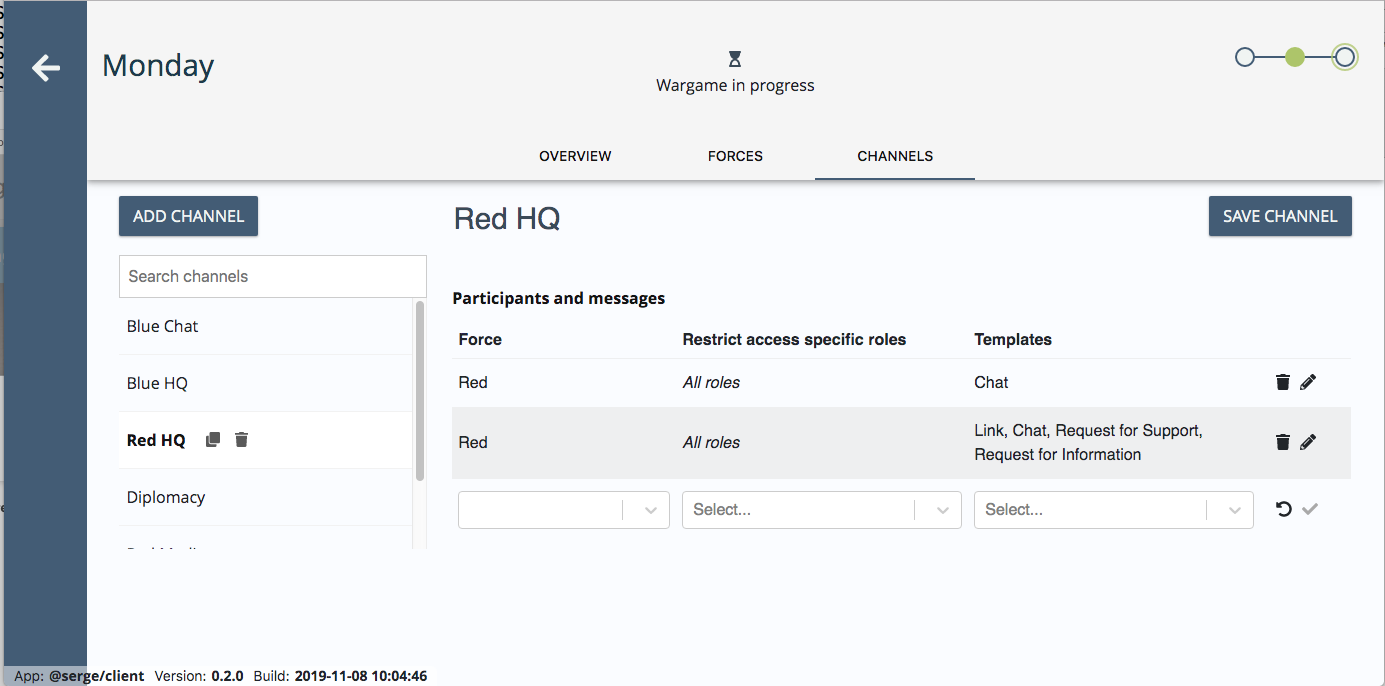Open the Force selection dropdown

pos(564,510)
